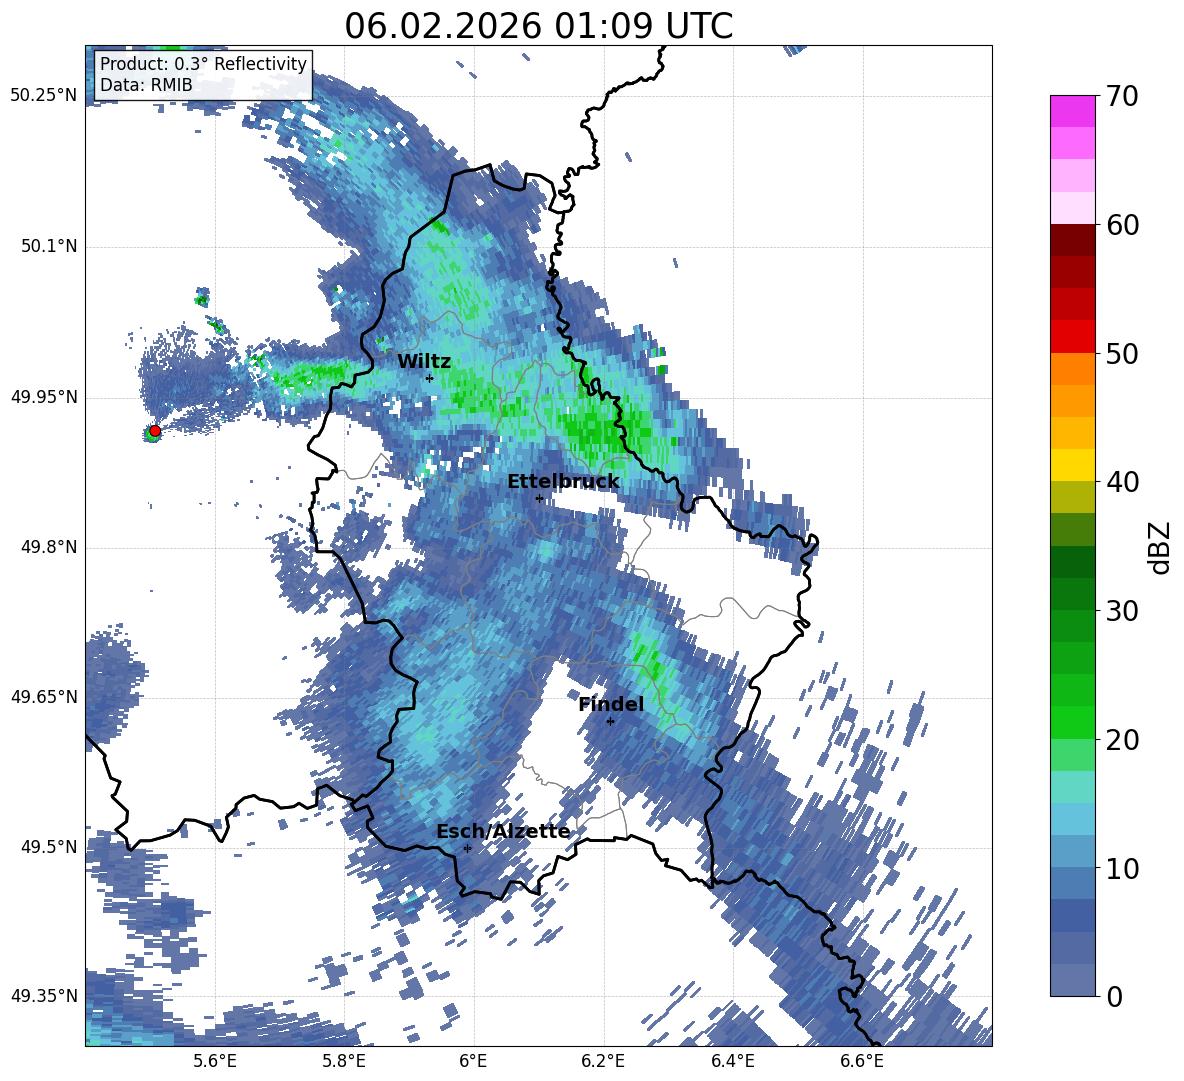Click the 49.95°N latitude label
1184x1081 pixels.
click(44, 396)
